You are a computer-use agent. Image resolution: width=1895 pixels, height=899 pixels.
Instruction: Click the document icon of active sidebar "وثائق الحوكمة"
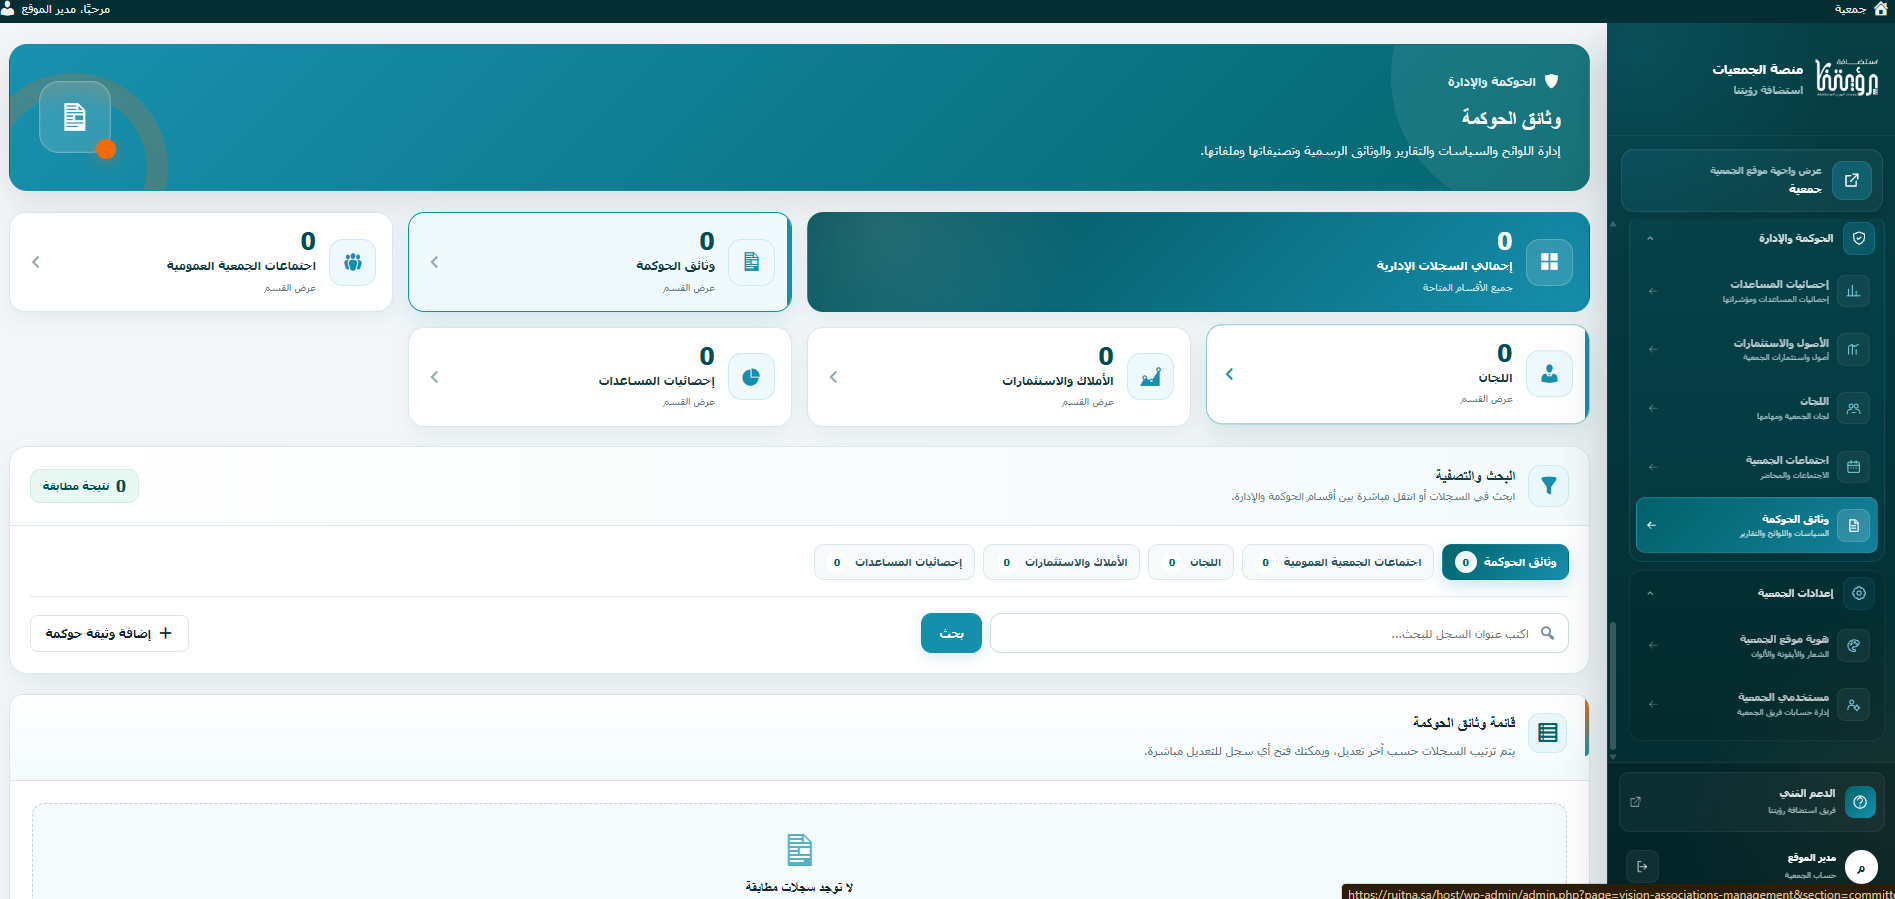tap(1853, 525)
